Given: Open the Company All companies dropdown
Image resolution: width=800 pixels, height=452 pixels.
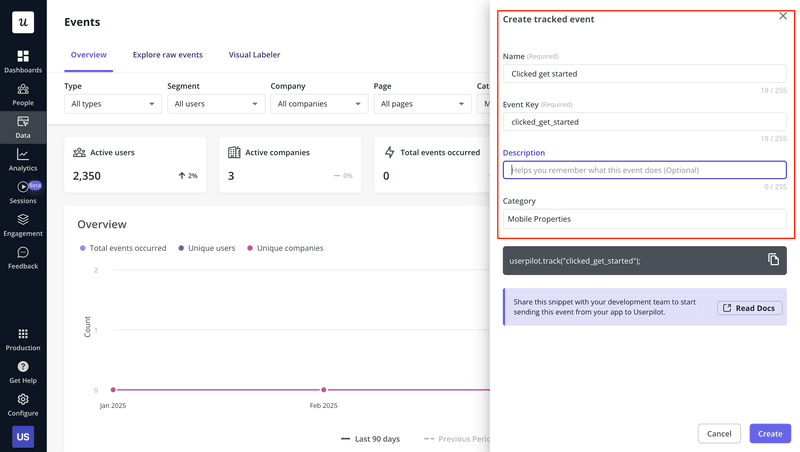Looking at the screenshot, I should tap(319, 104).
